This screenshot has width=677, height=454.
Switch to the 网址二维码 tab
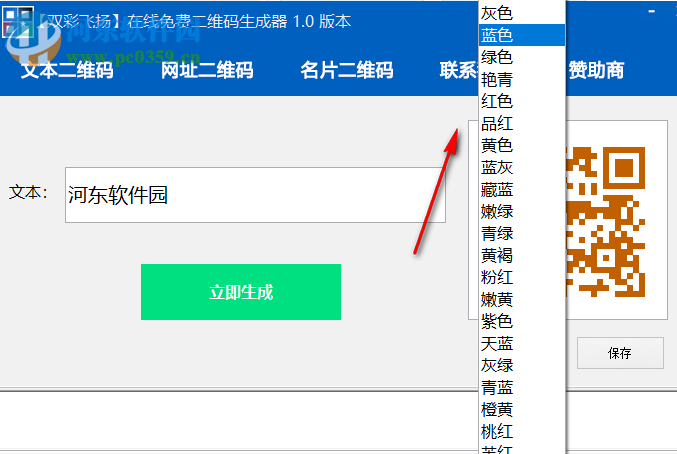(x=207, y=70)
